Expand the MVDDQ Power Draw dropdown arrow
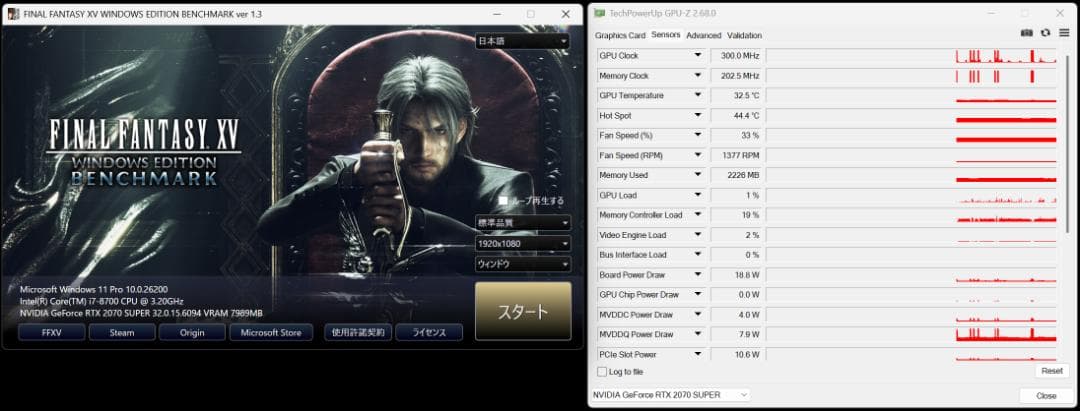The height and width of the screenshot is (411, 1080). 698,335
